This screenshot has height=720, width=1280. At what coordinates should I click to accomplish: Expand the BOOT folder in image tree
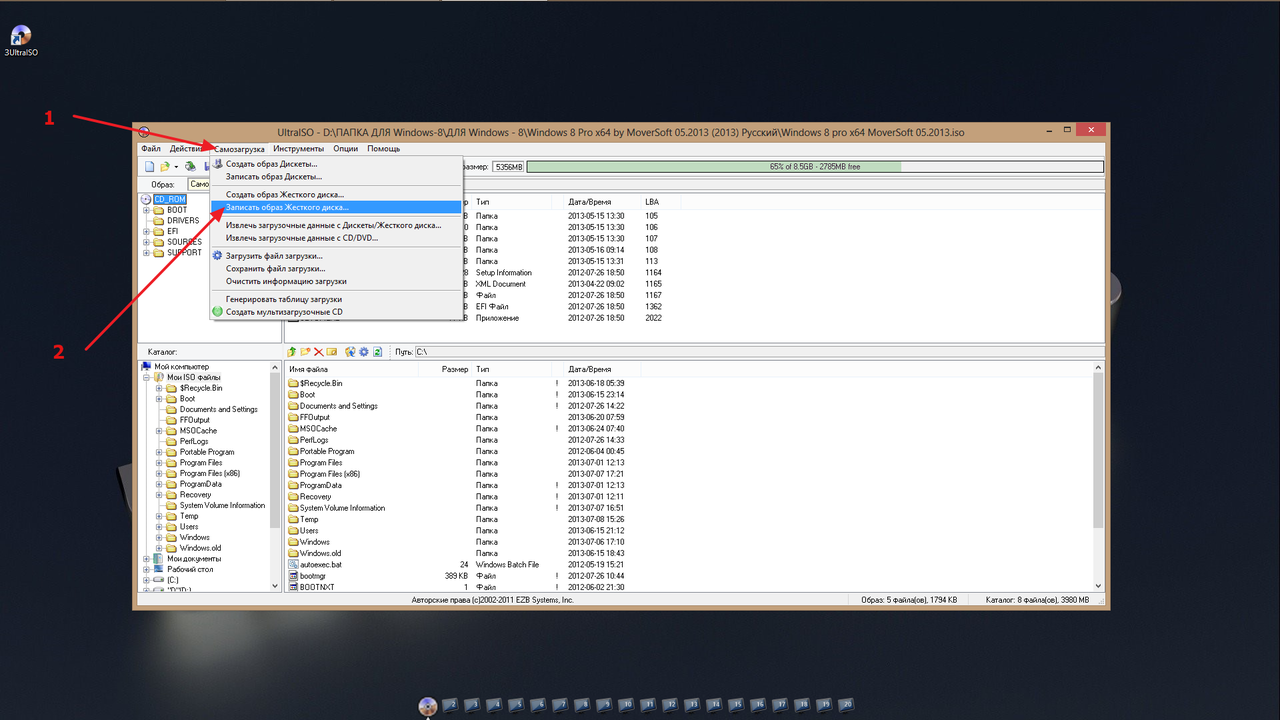click(x=147, y=210)
